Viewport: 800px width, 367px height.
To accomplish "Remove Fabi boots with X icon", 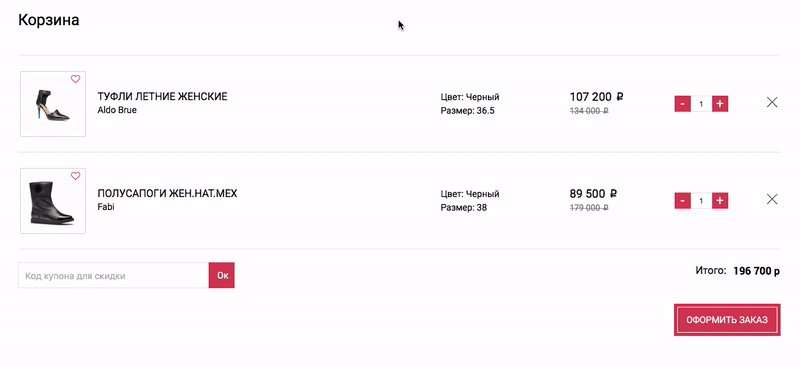I will tap(772, 199).
